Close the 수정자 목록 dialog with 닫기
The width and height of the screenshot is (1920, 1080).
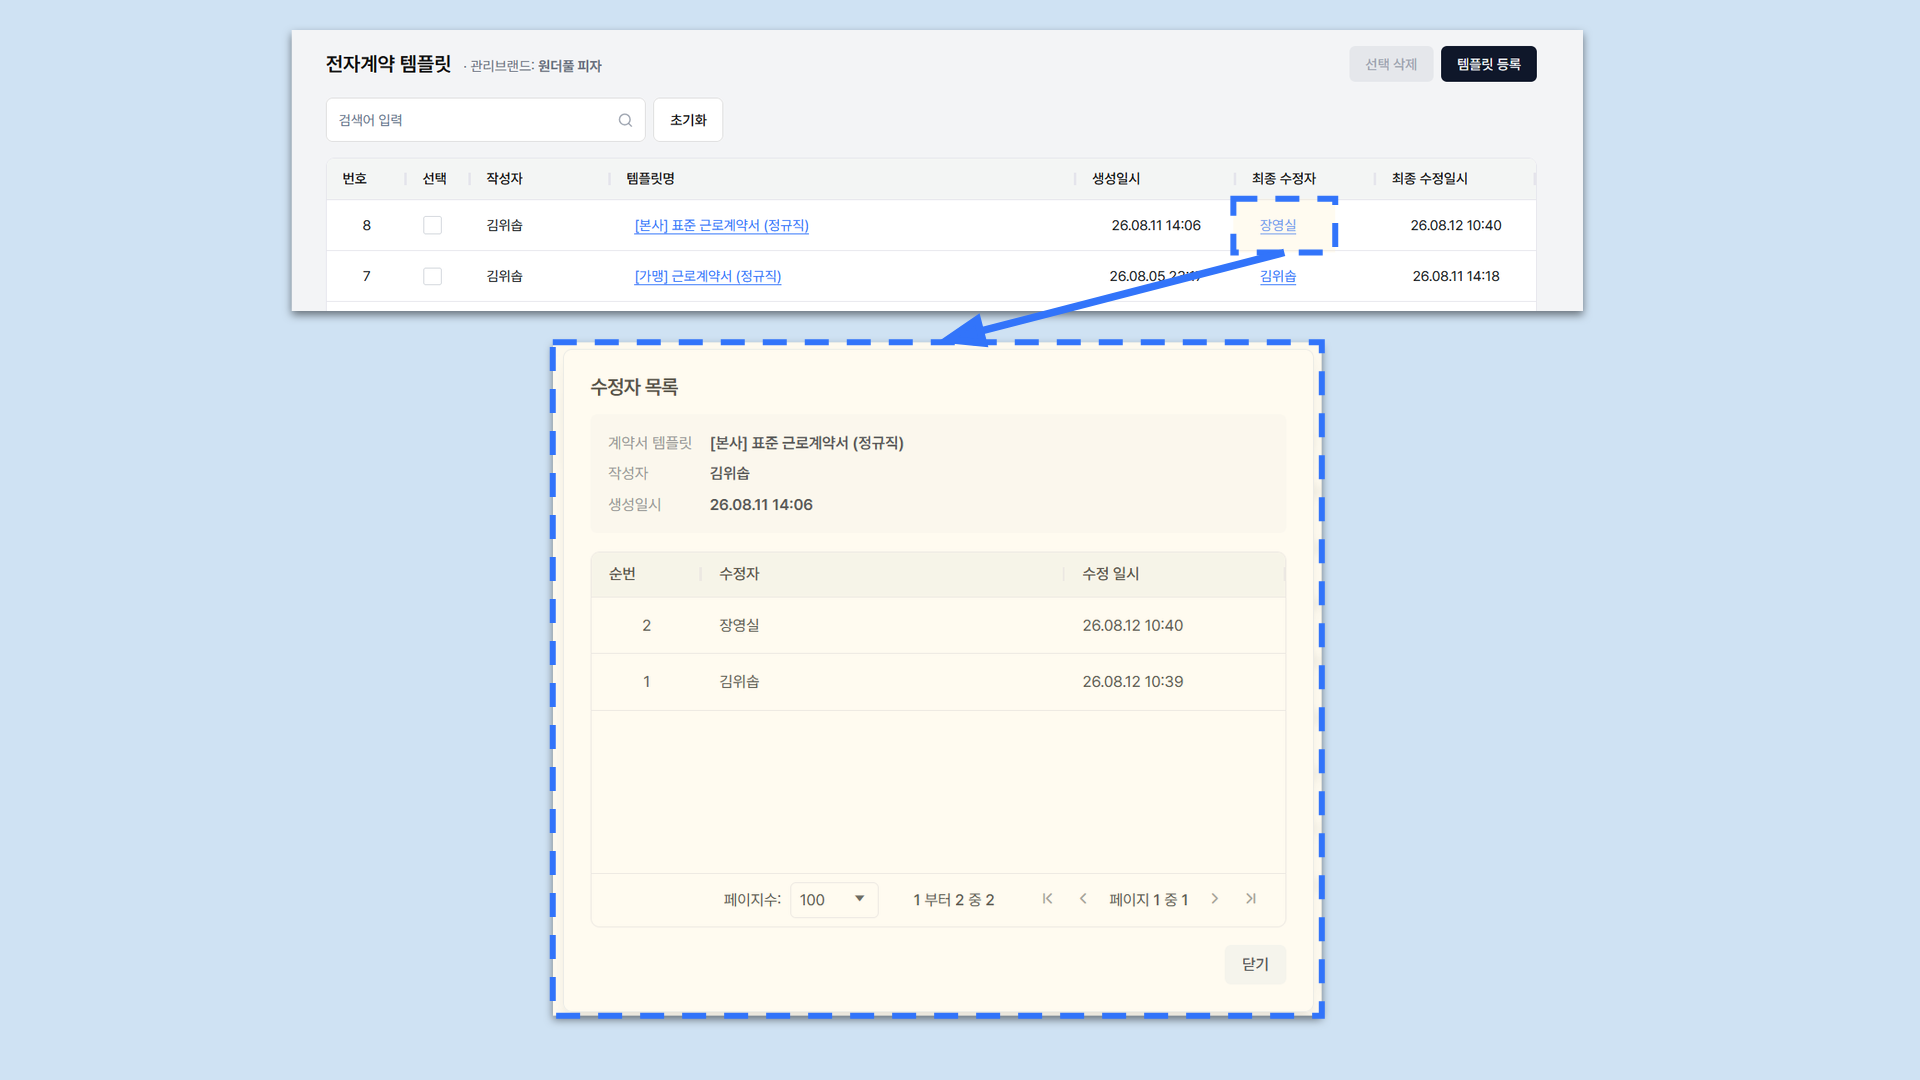(1255, 964)
